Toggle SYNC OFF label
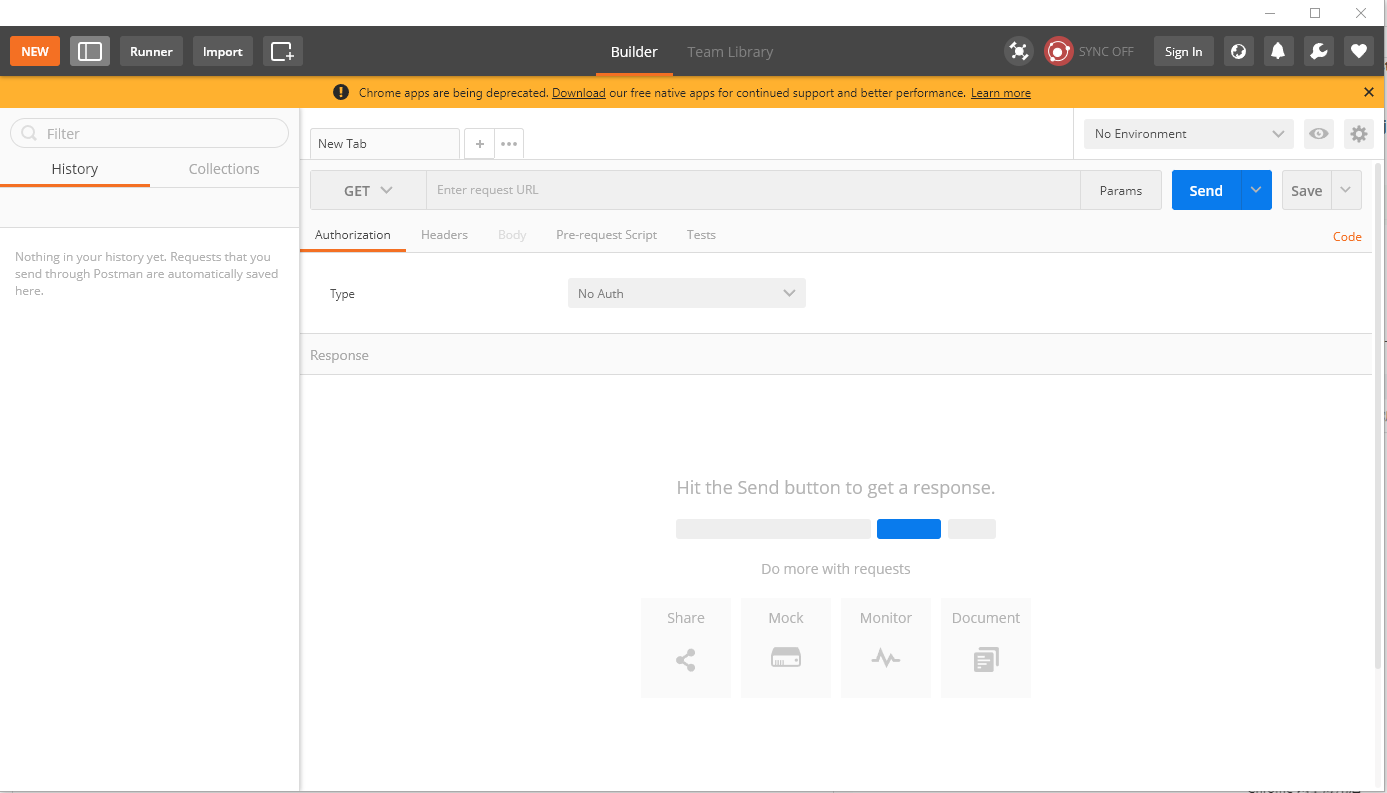The image size is (1387, 793). tap(1106, 52)
